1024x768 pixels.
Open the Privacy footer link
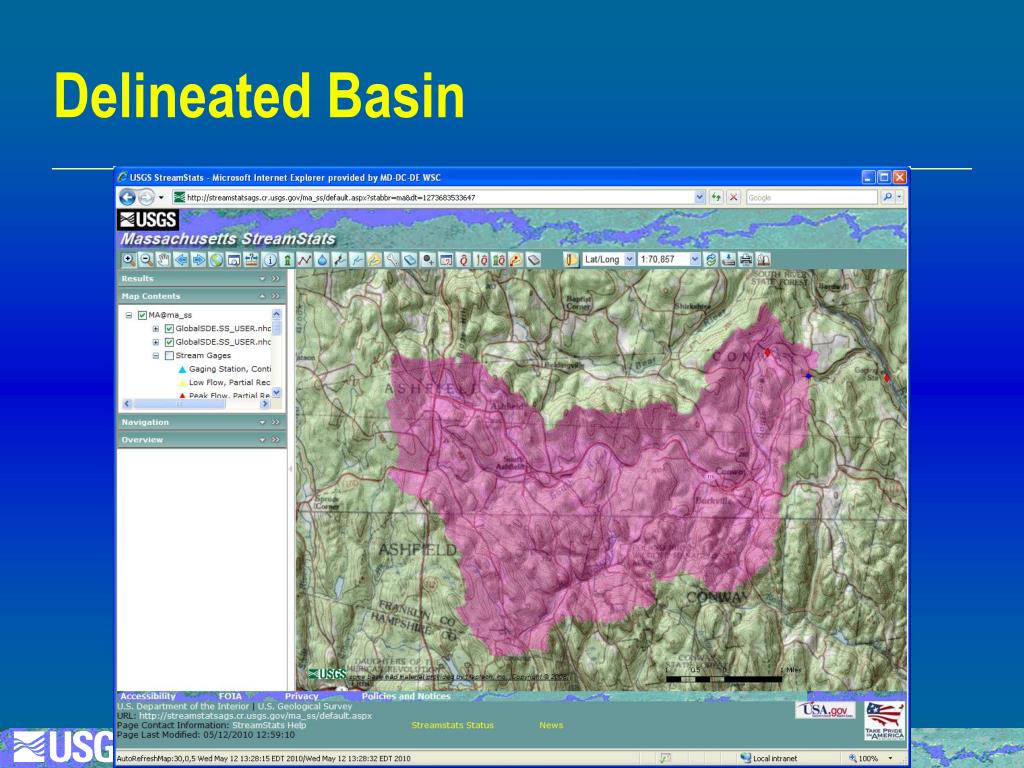301,696
